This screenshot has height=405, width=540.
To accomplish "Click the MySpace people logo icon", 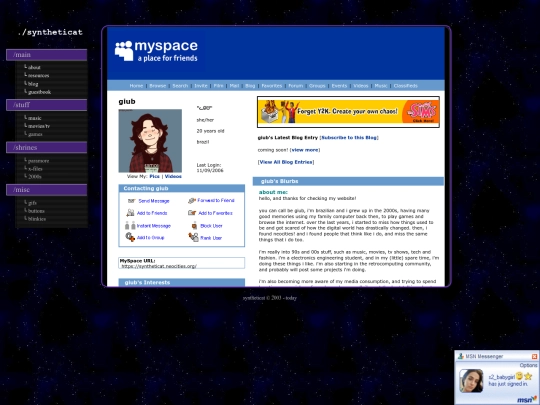I will pyautogui.click(x=124, y=51).
